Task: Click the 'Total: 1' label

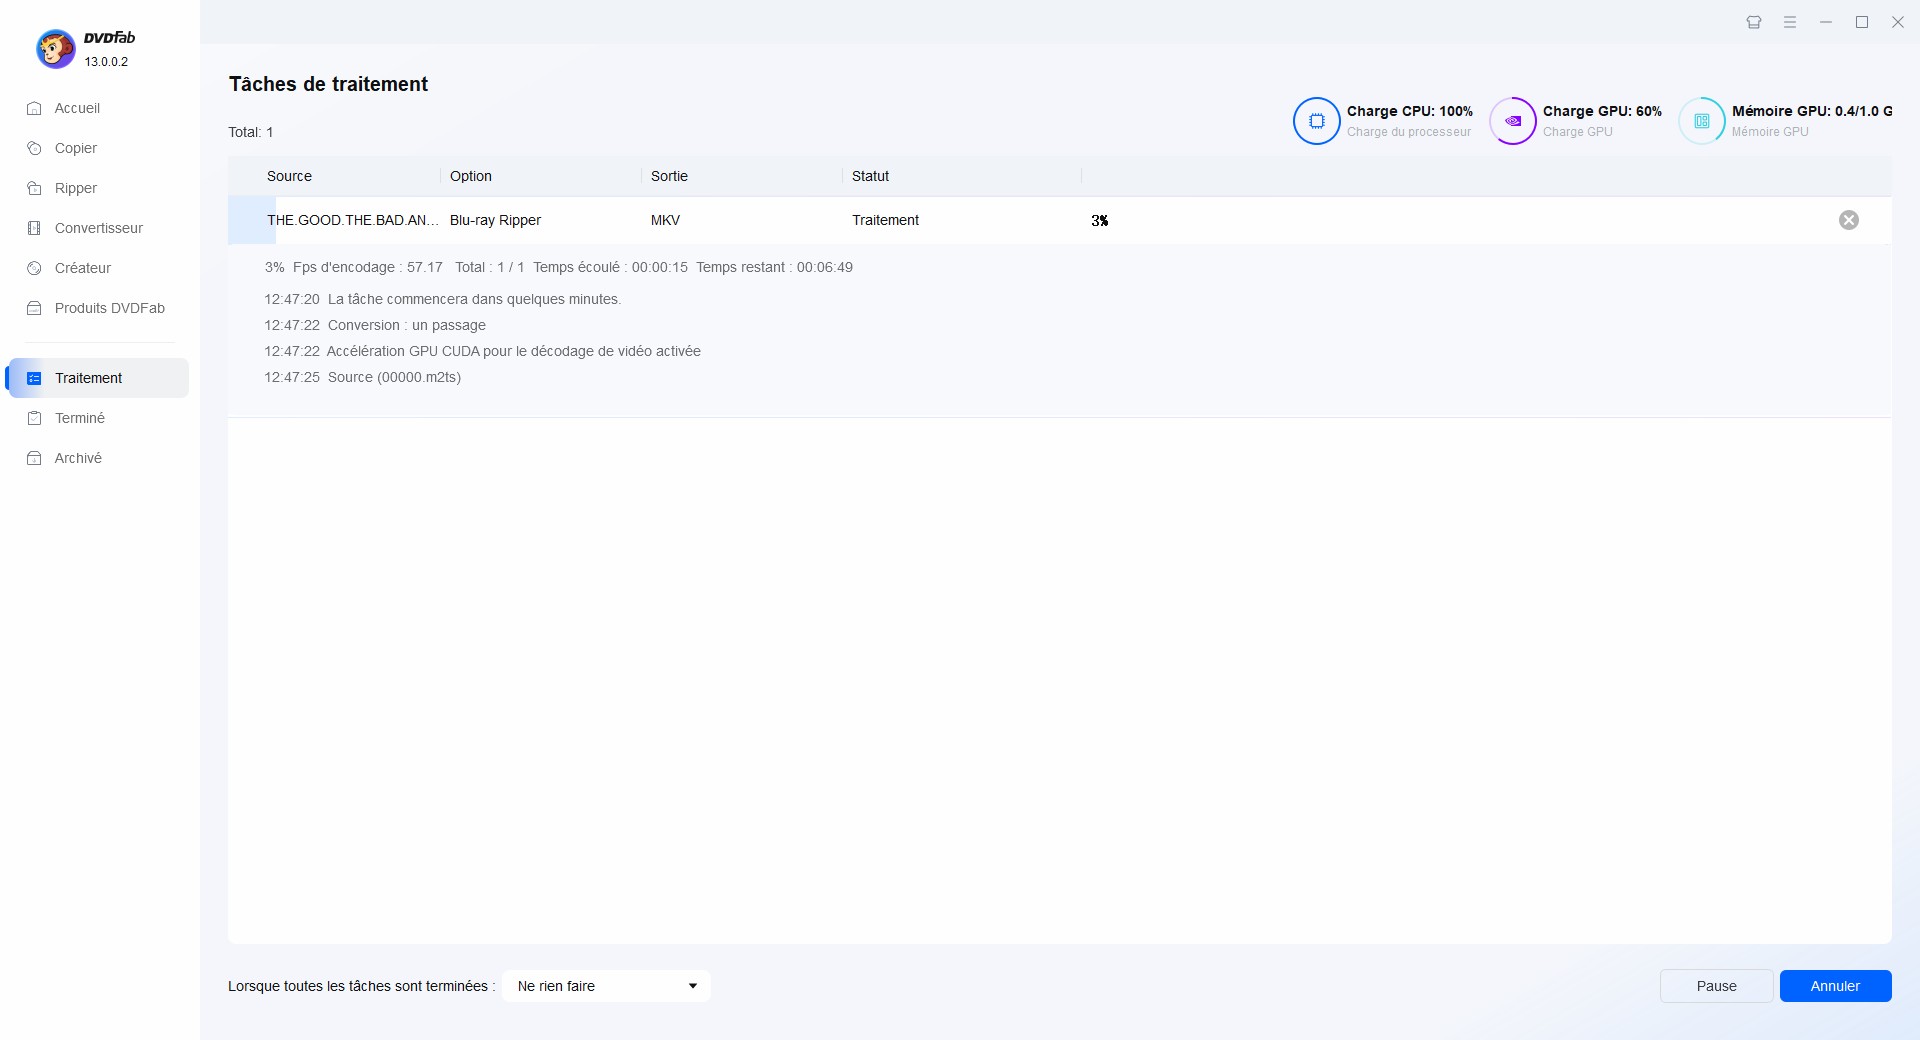Action: click(x=251, y=132)
